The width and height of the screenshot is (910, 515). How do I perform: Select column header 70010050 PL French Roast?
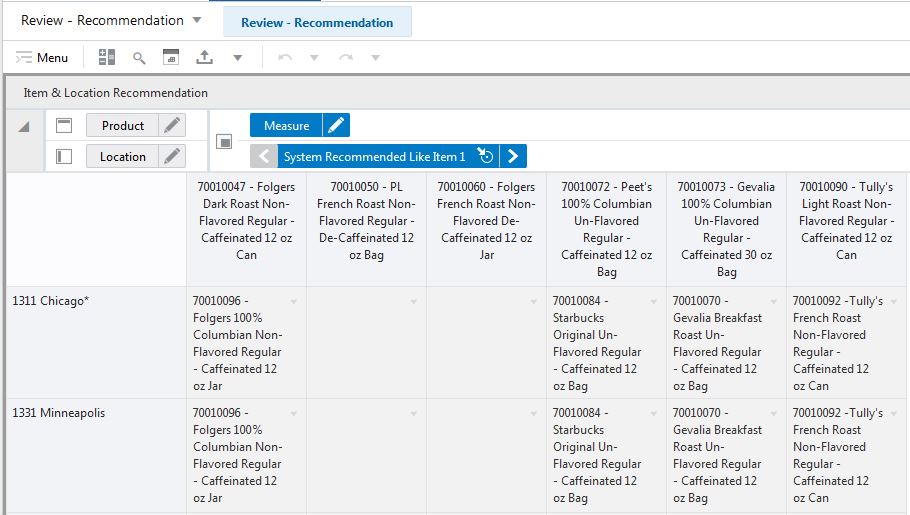[x=366, y=229]
